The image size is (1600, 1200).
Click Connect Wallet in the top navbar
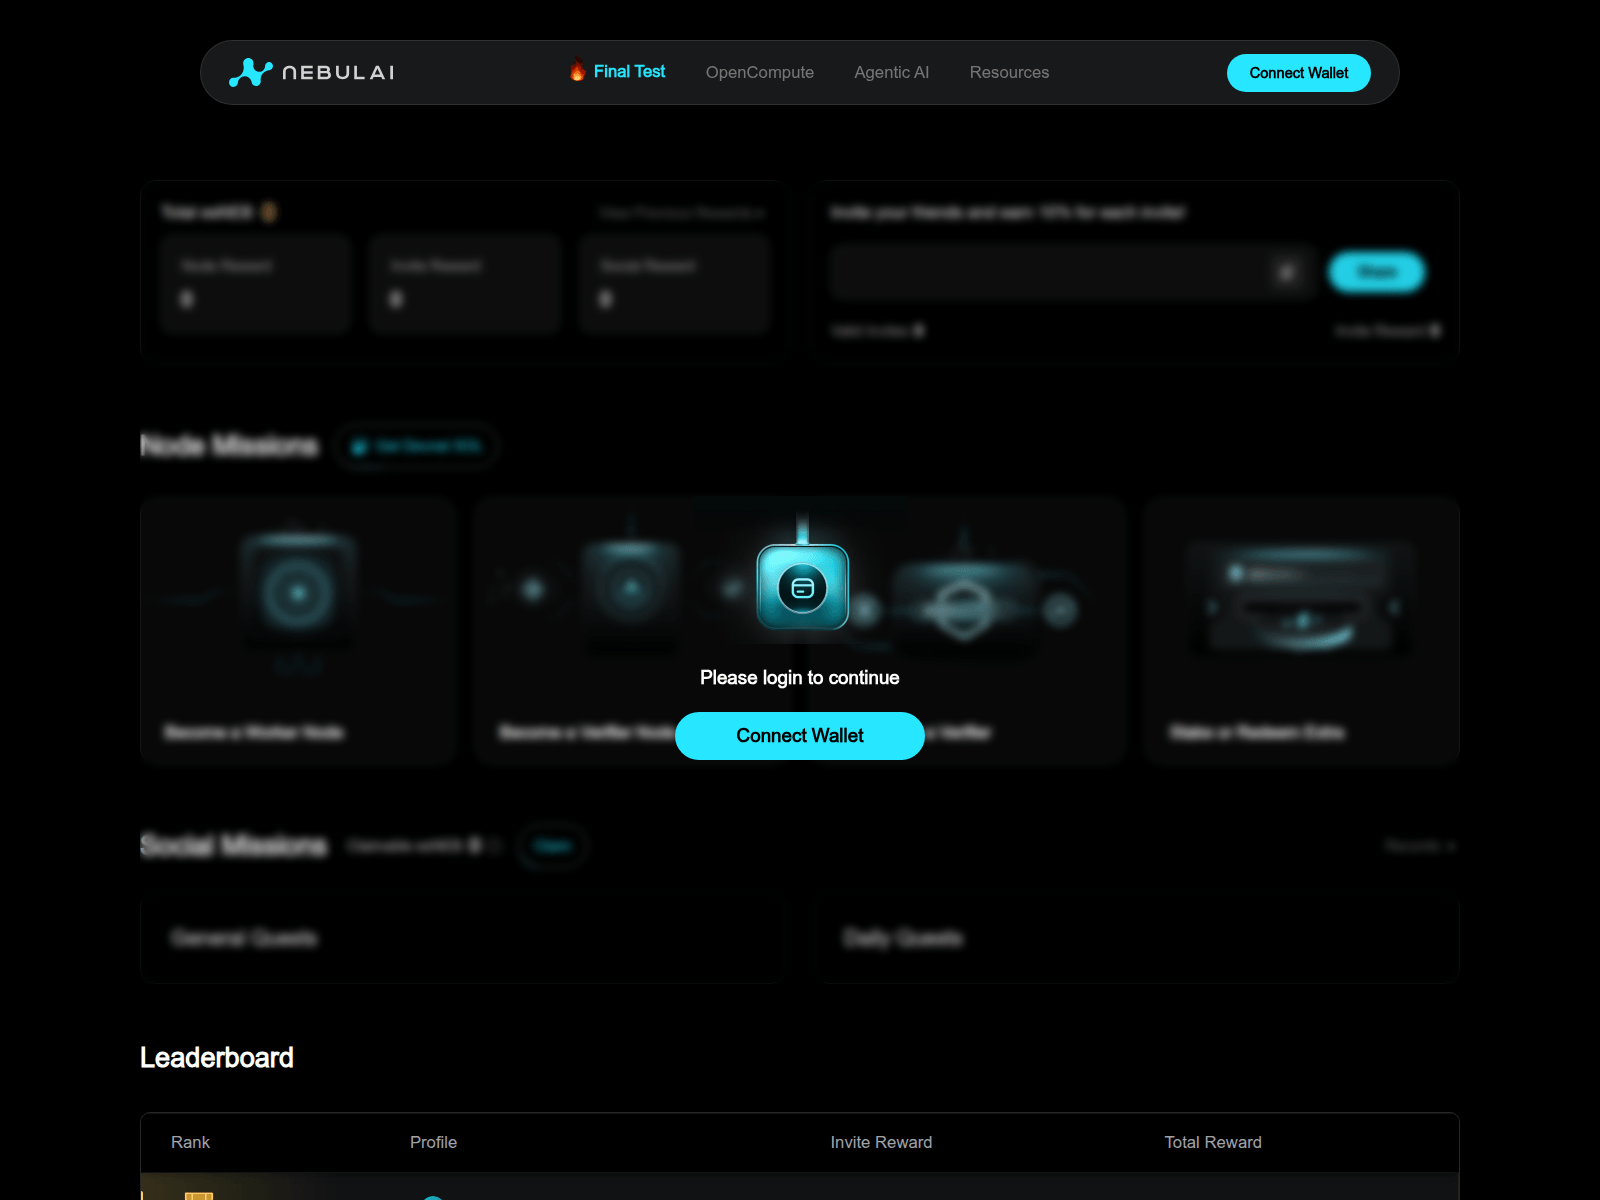point(1299,73)
